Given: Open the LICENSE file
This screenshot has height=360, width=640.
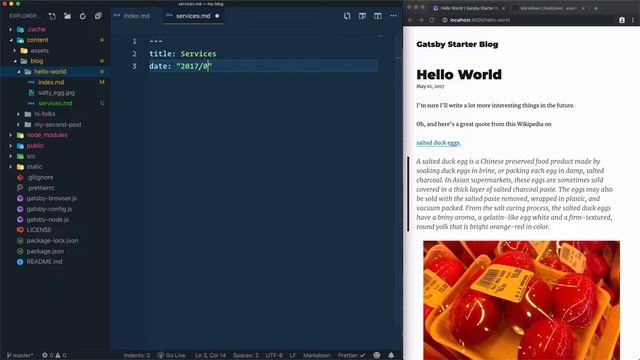Looking at the screenshot, I should coord(39,230).
